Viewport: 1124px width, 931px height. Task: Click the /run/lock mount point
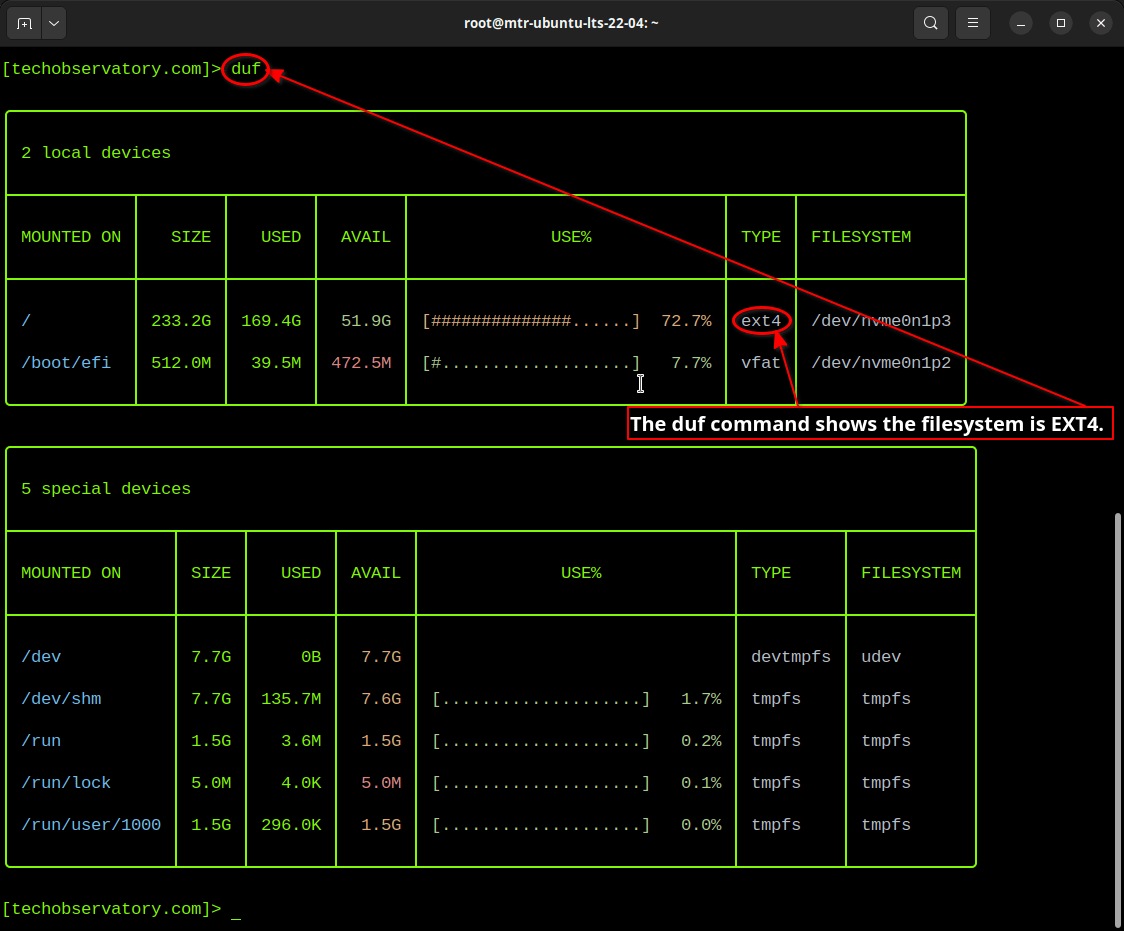point(66,783)
